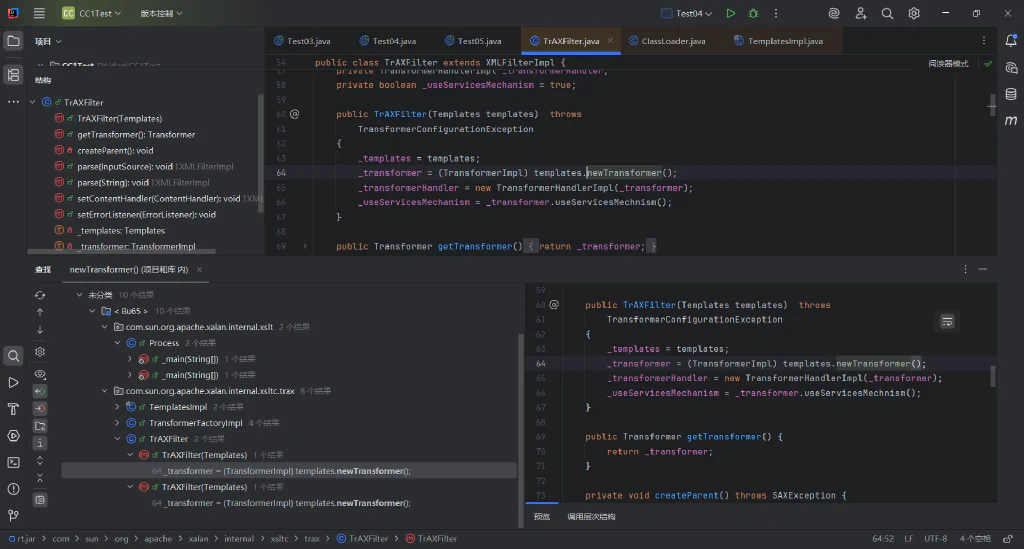This screenshot has width=1024, height=549.
Task: Open the Git tool window icon
Action: [13, 516]
